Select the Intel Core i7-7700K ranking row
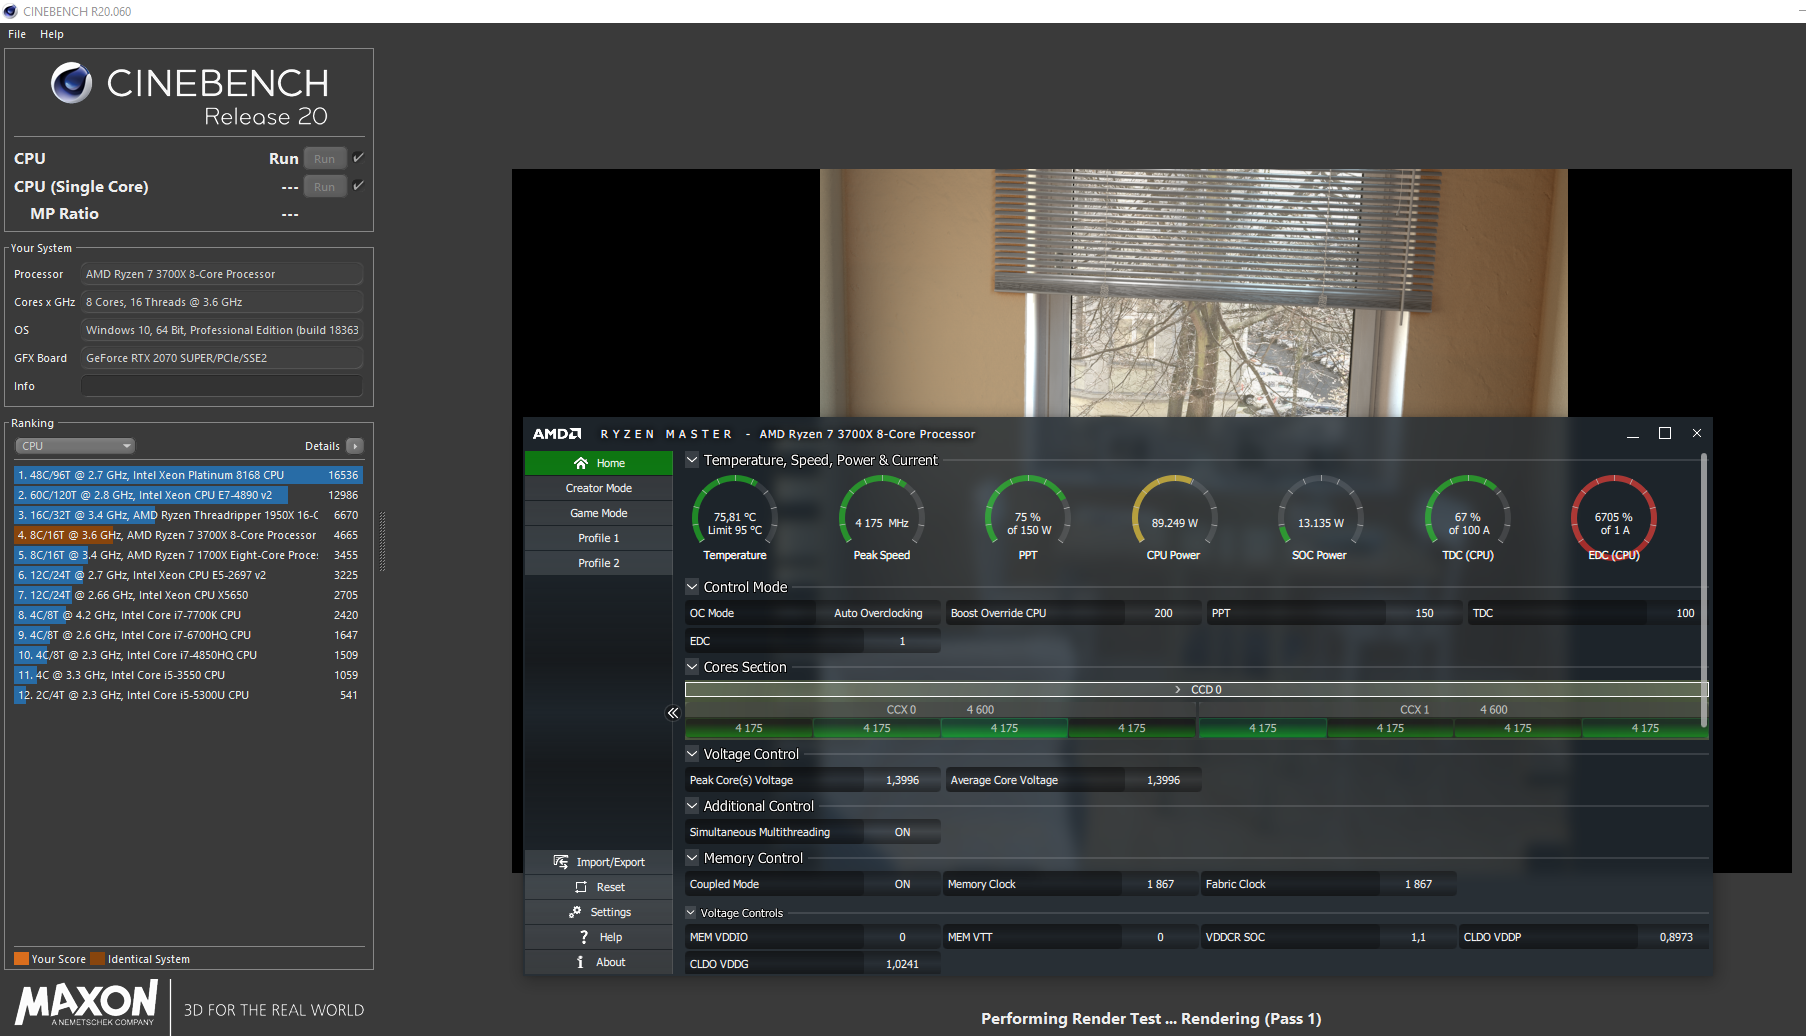 (x=188, y=615)
